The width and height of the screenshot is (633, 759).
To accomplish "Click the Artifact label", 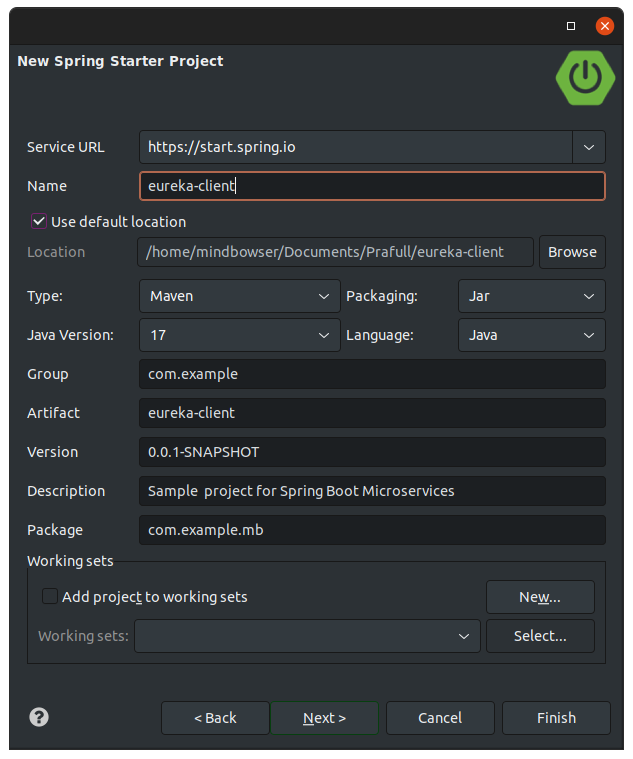I will click(x=53, y=413).
